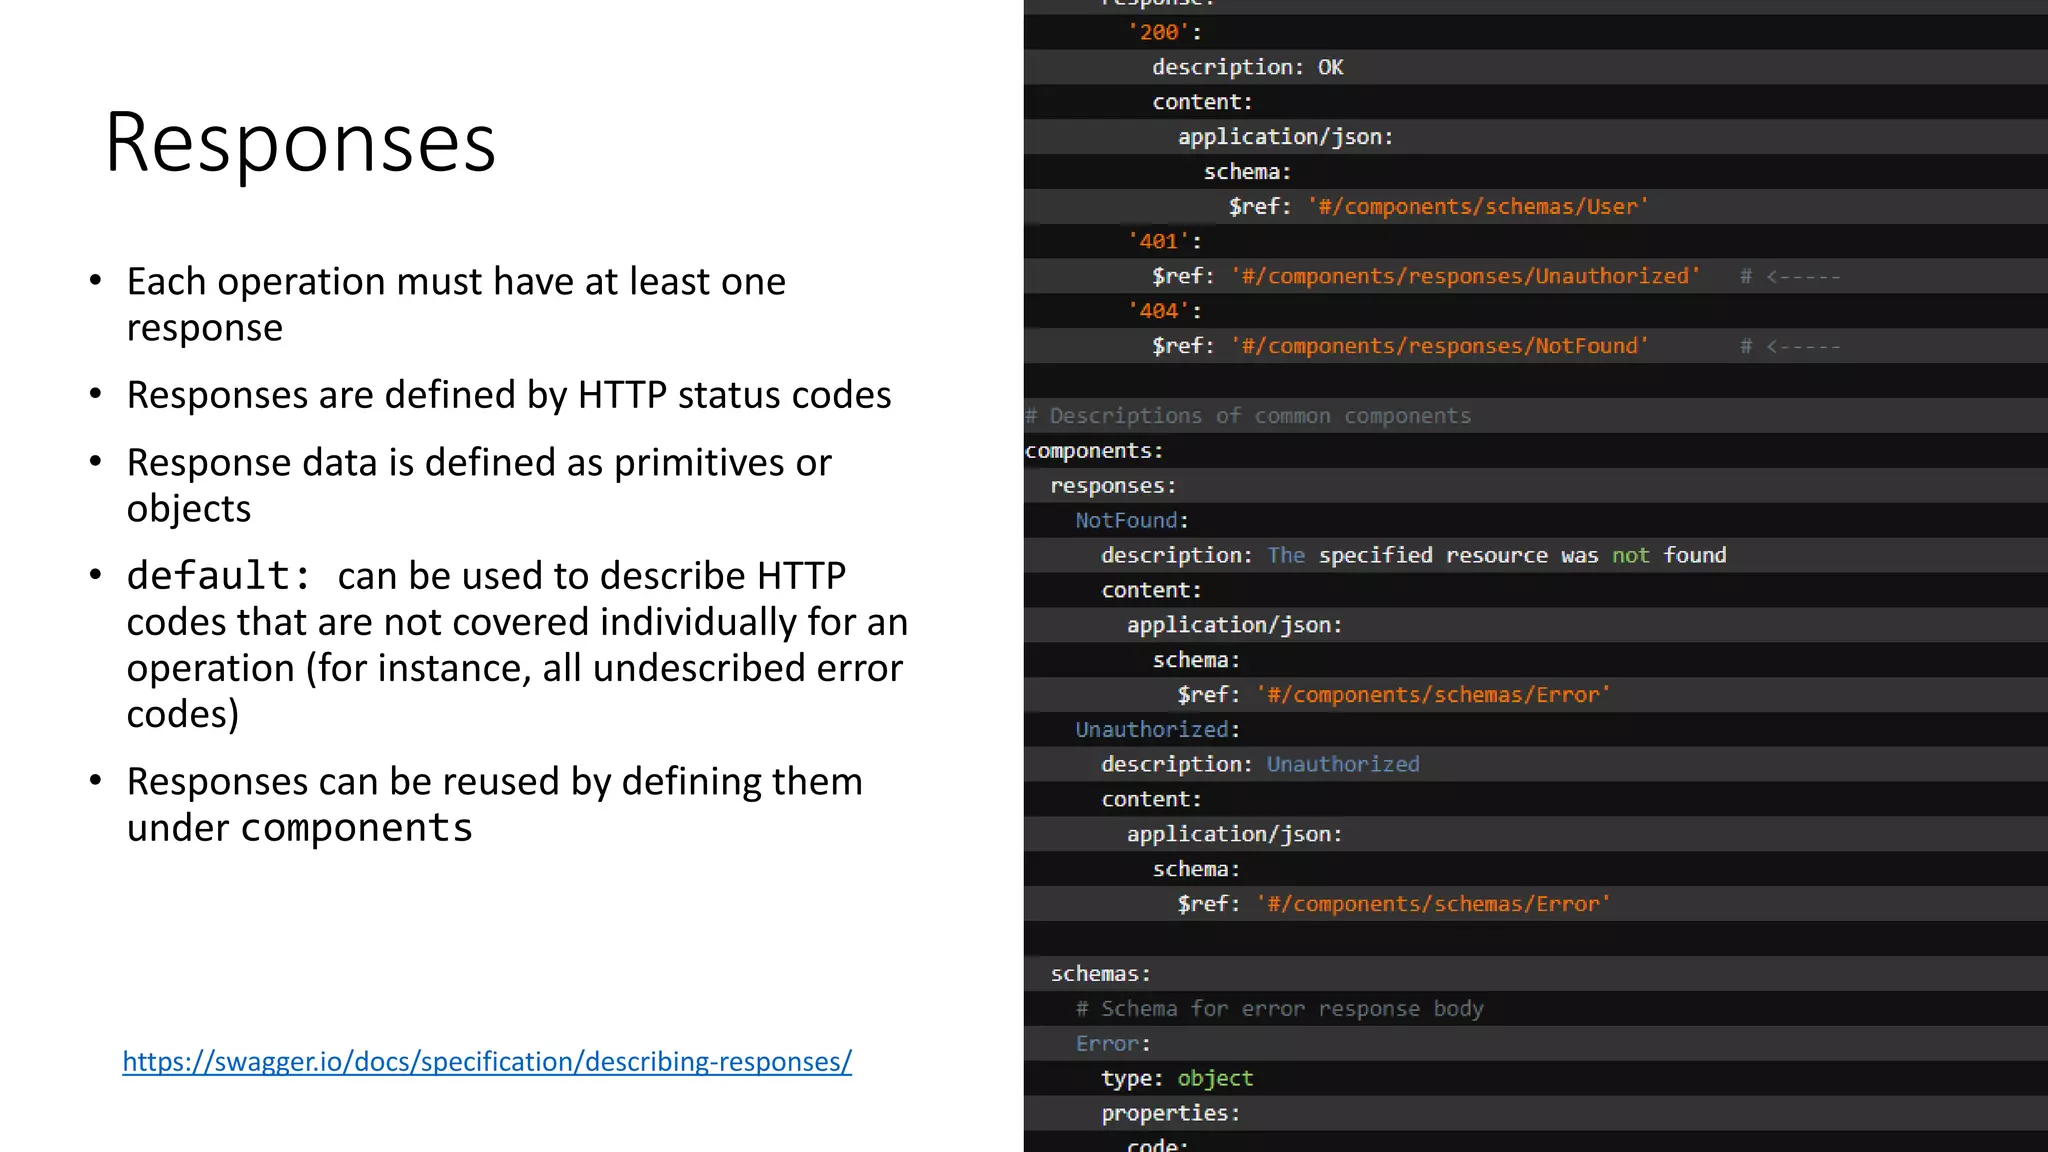Open the swagger.io describing-responses link
The height and width of the screenshot is (1152, 2048).
click(x=487, y=1061)
